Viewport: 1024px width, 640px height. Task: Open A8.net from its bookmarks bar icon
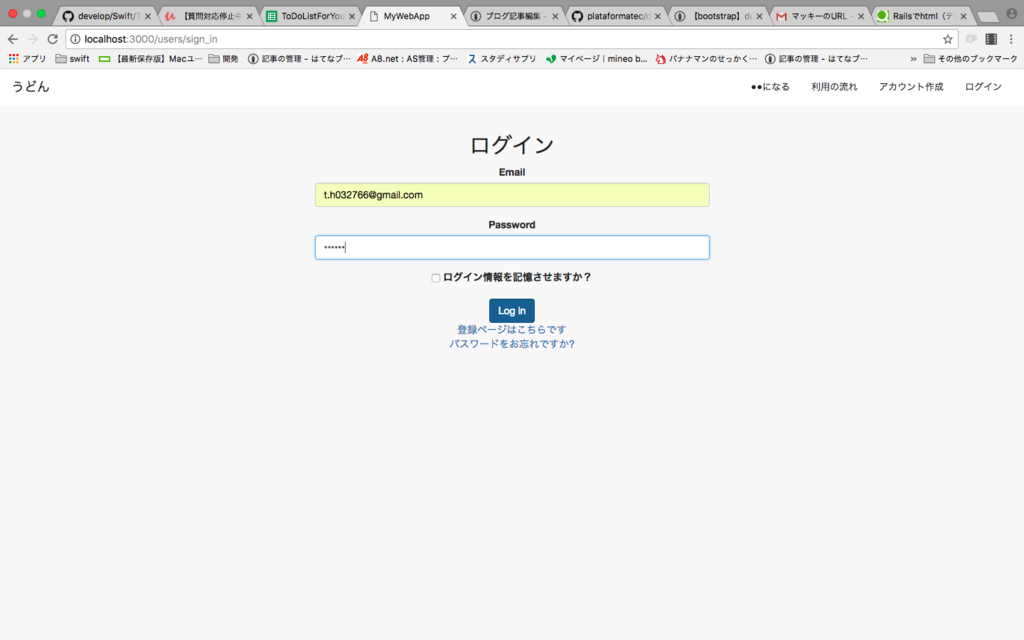coord(361,58)
